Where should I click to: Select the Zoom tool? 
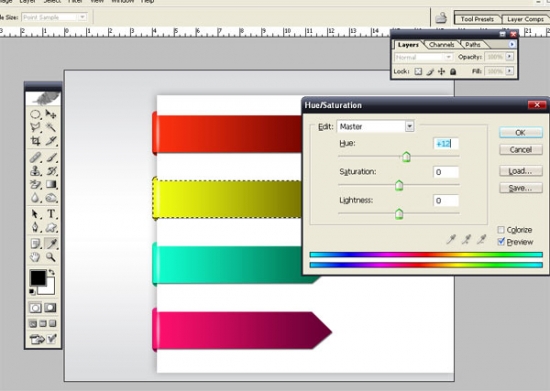(51, 257)
